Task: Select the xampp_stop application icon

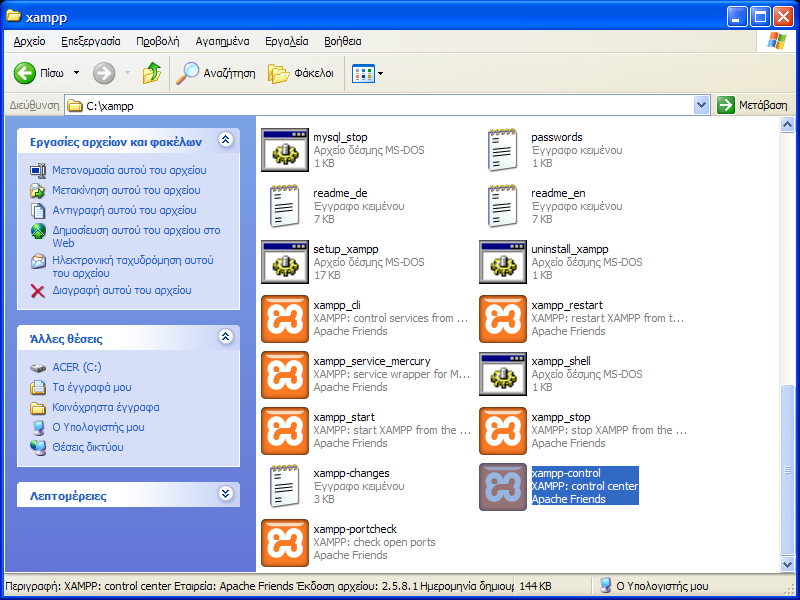Action: [503, 431]
